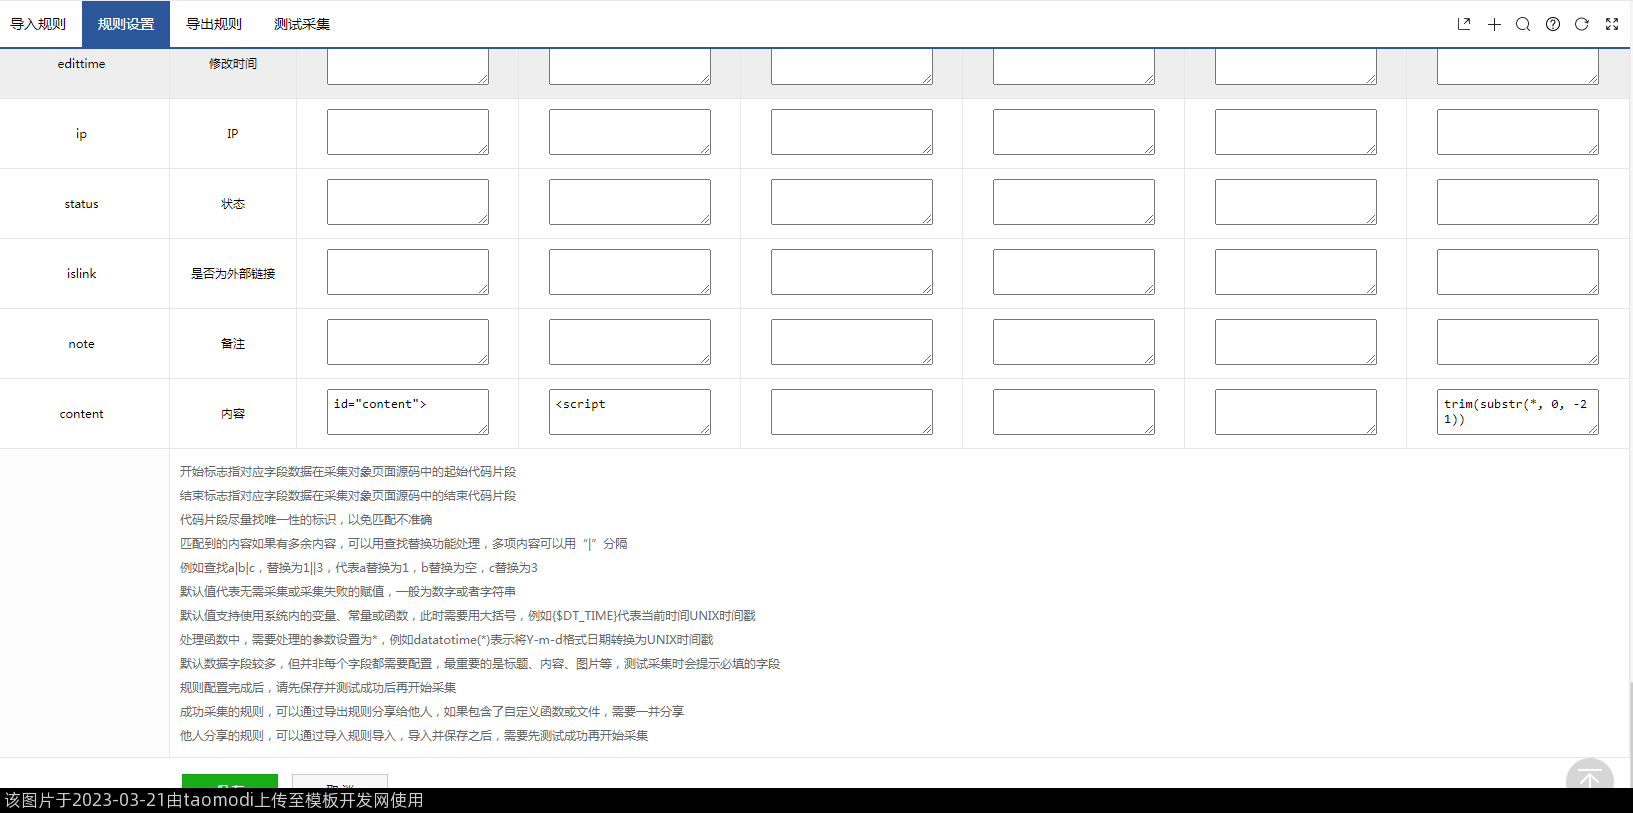
Task: Switch to the 导入规则 tab
Action: tap(38, 24)
